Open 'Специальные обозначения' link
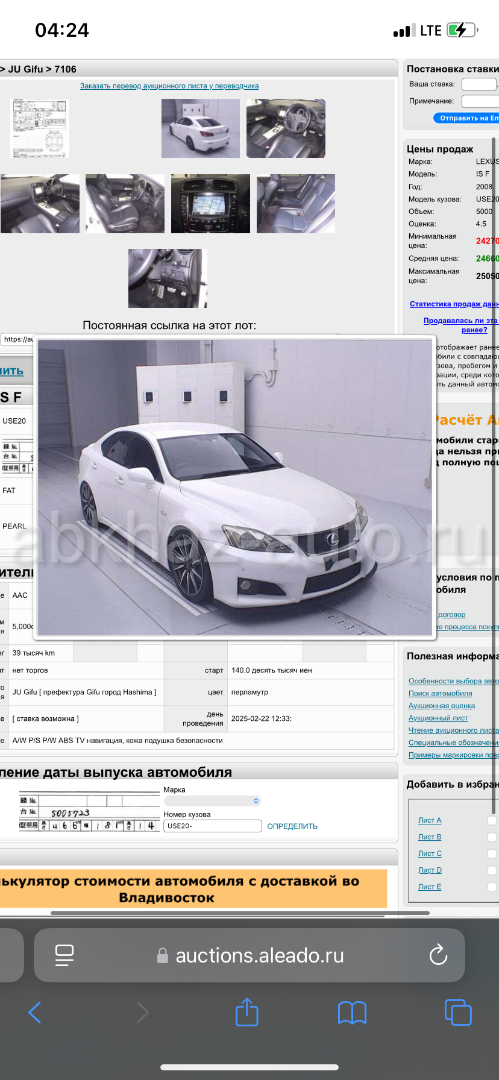The height and width of the screenshot is (1080, 499). point(453,743)
